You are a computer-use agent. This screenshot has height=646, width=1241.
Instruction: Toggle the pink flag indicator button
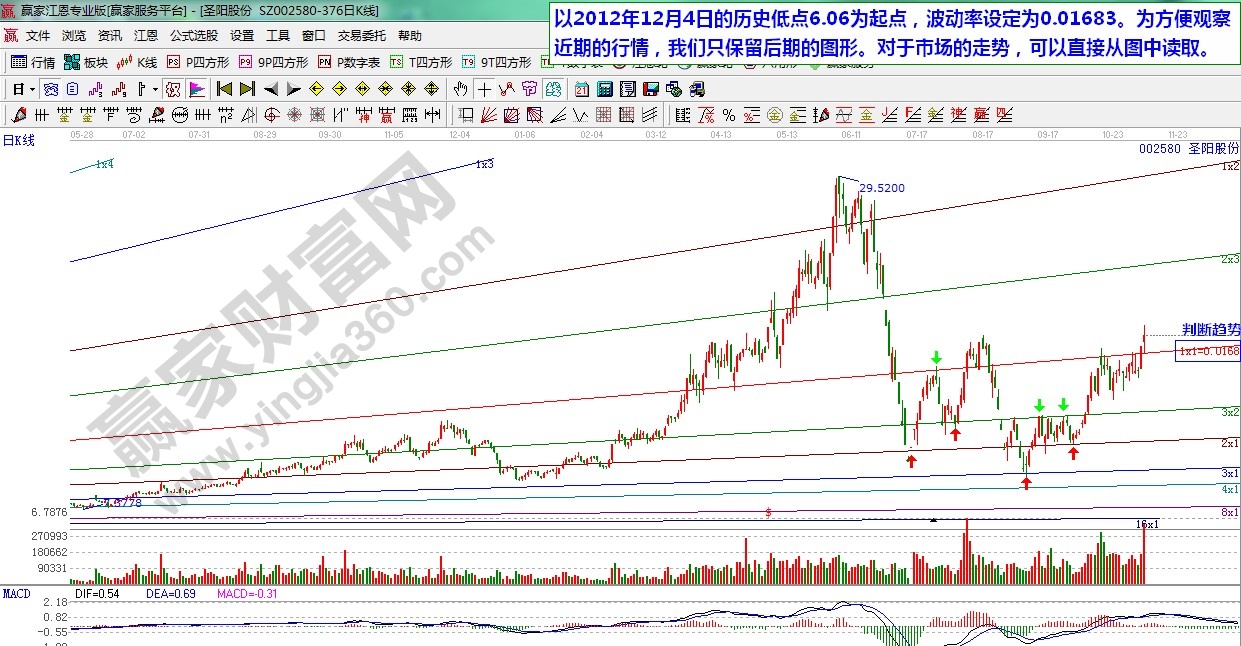pos(197,89)
